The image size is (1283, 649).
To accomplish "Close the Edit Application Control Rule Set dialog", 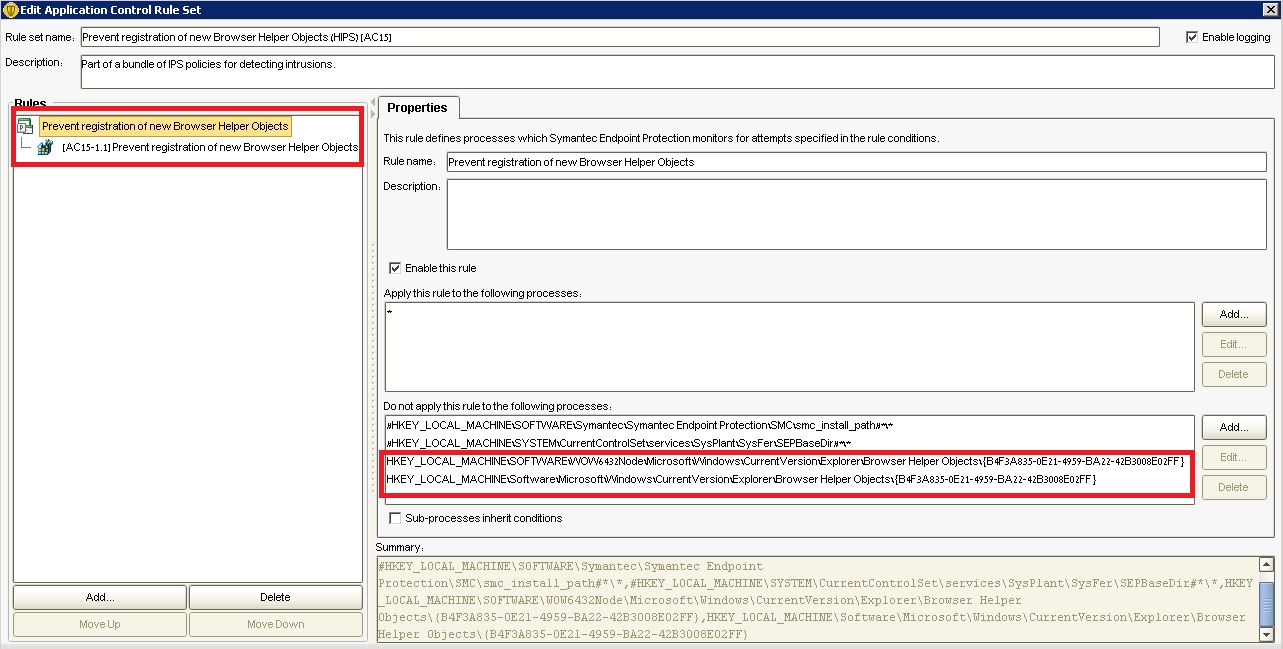I will tap(1270, 9).
